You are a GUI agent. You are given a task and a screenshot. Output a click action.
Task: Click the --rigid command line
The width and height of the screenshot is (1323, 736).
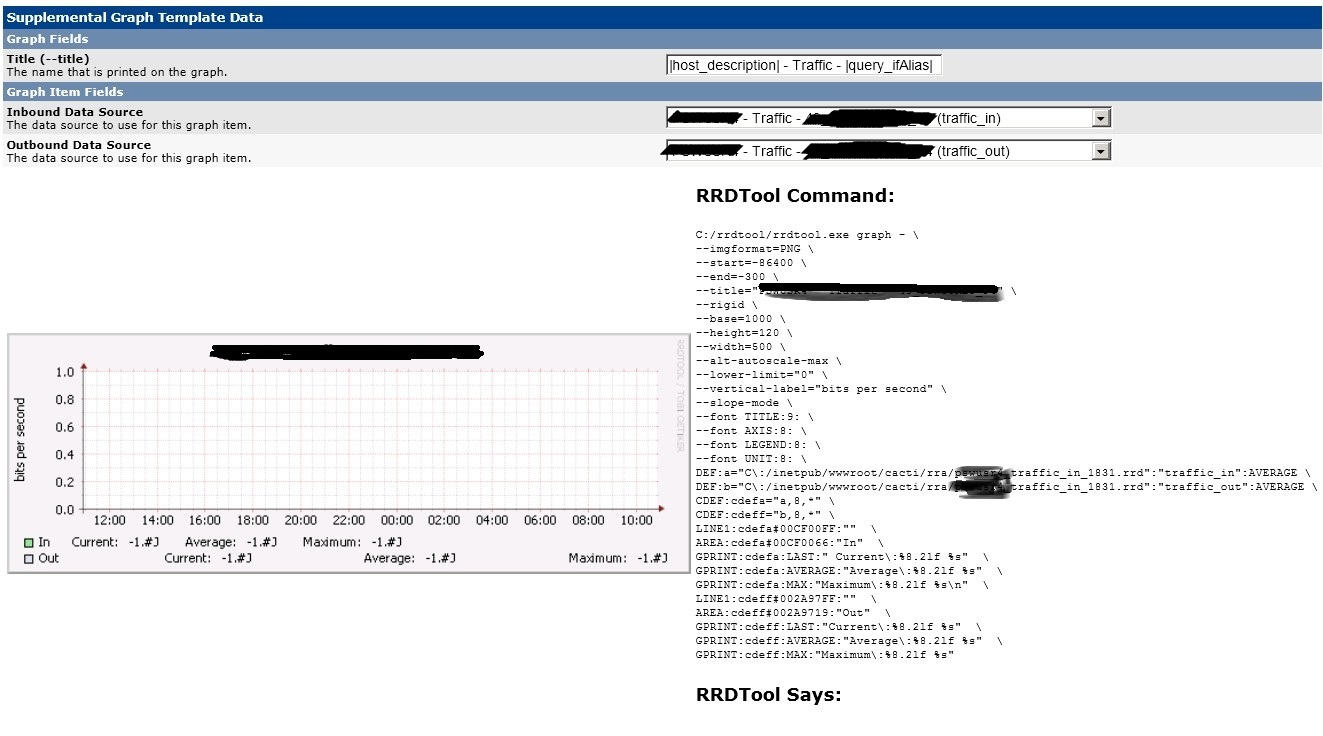(x=727, y=304)
